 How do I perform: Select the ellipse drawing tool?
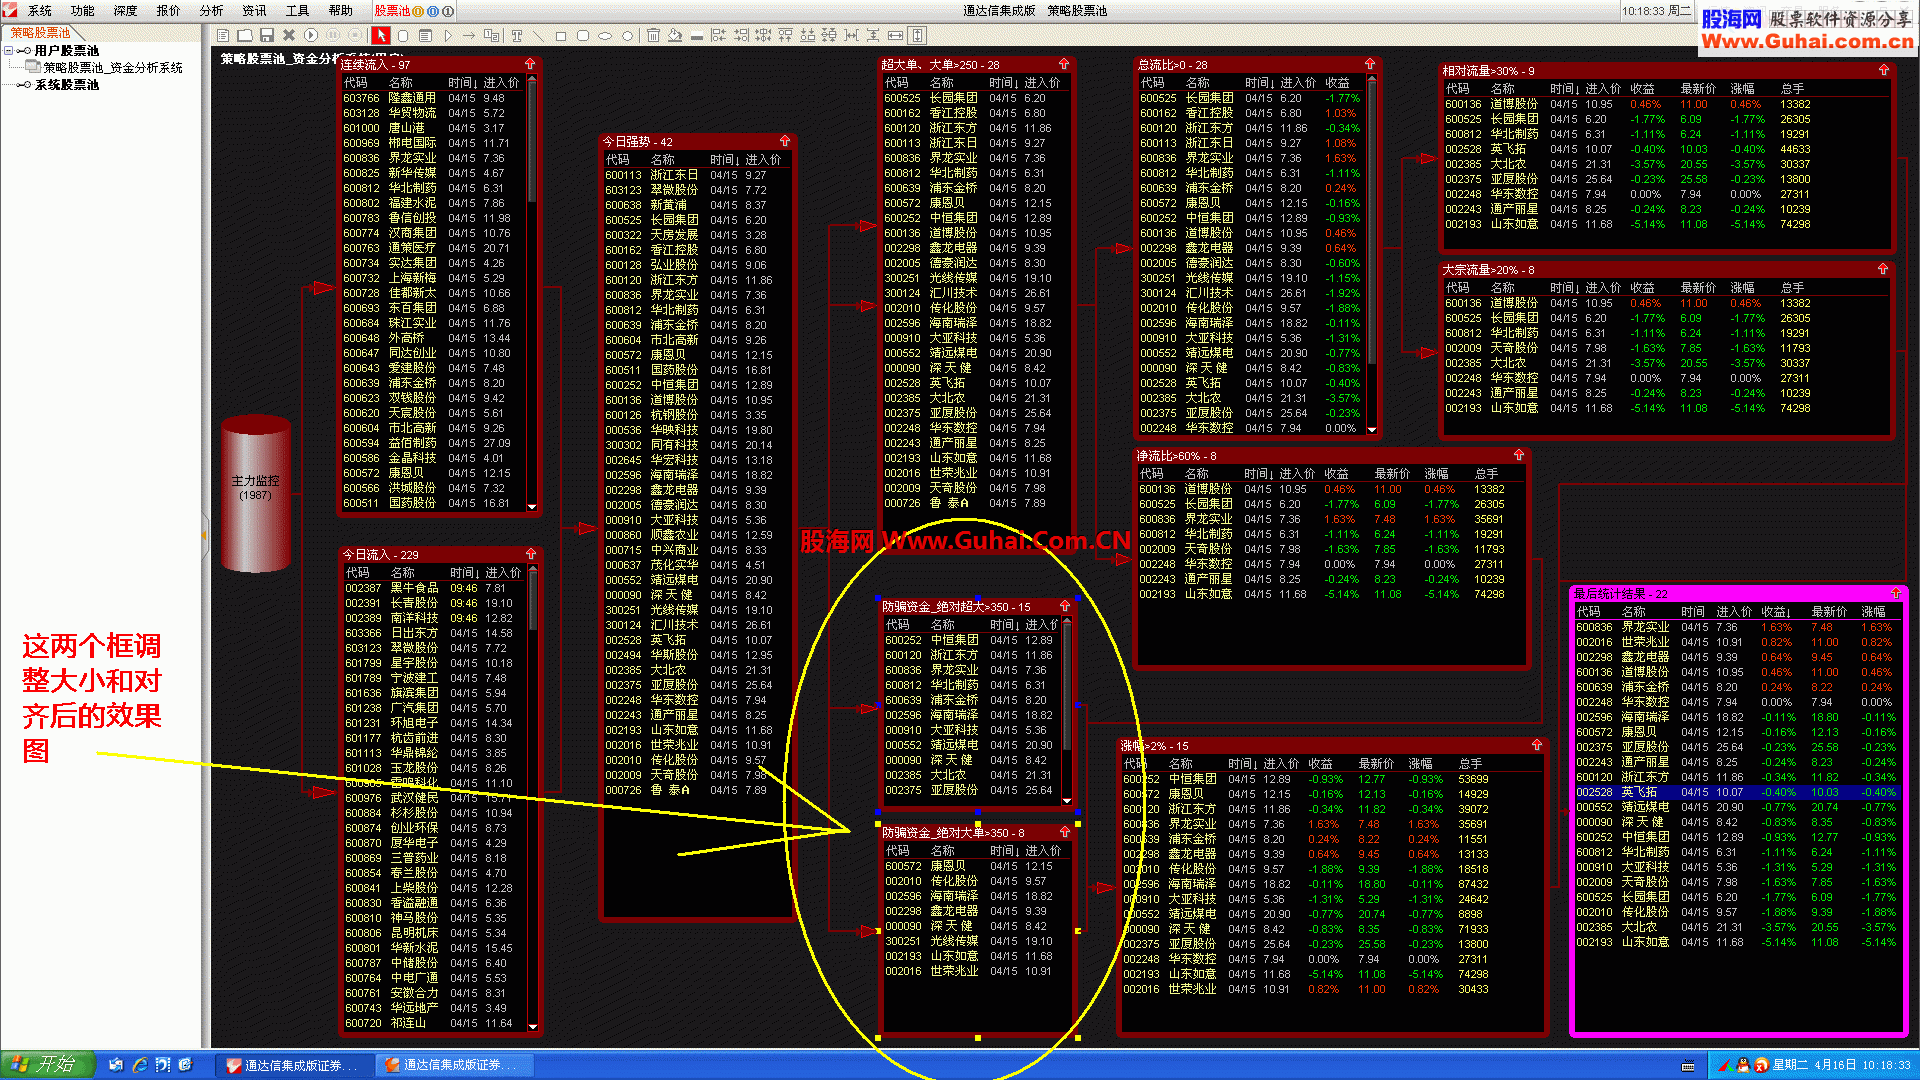[x=605, y=35]
